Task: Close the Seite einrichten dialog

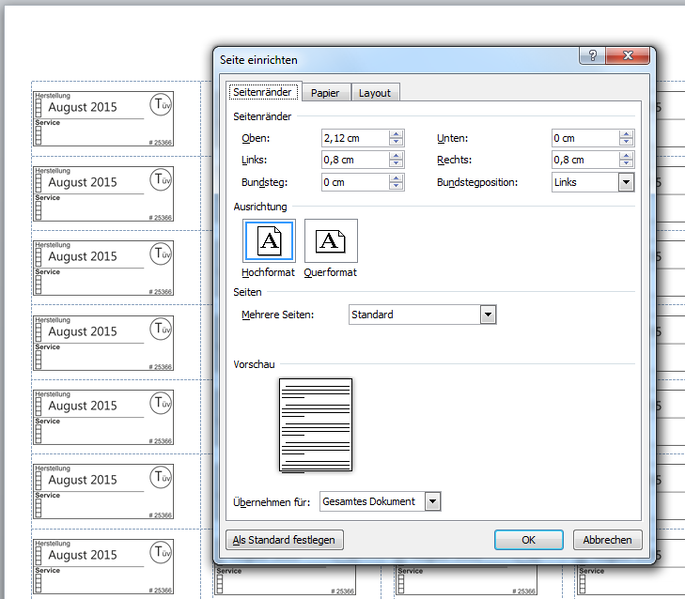Action: [x=628, y=57]
